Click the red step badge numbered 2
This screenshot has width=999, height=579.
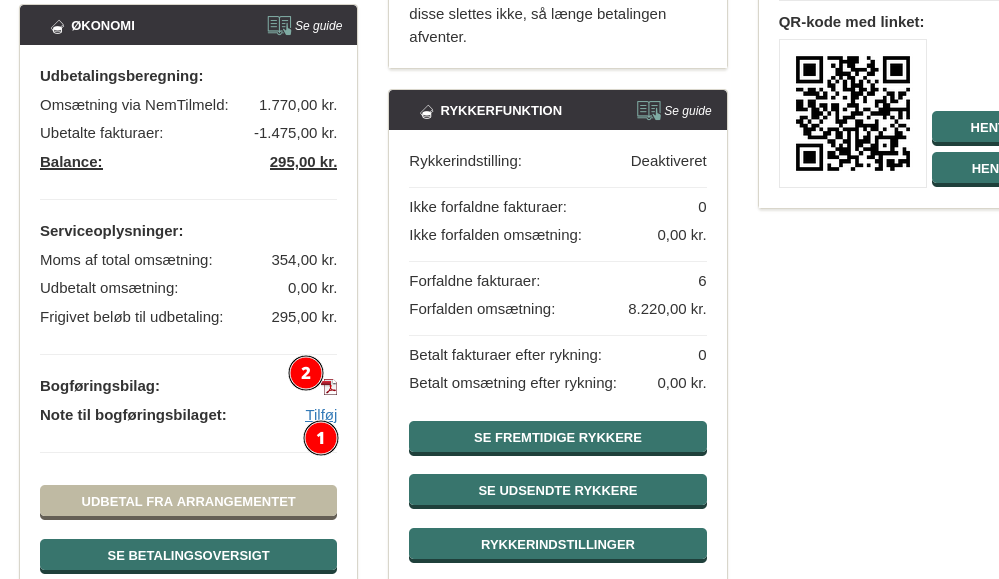(306, 373)
